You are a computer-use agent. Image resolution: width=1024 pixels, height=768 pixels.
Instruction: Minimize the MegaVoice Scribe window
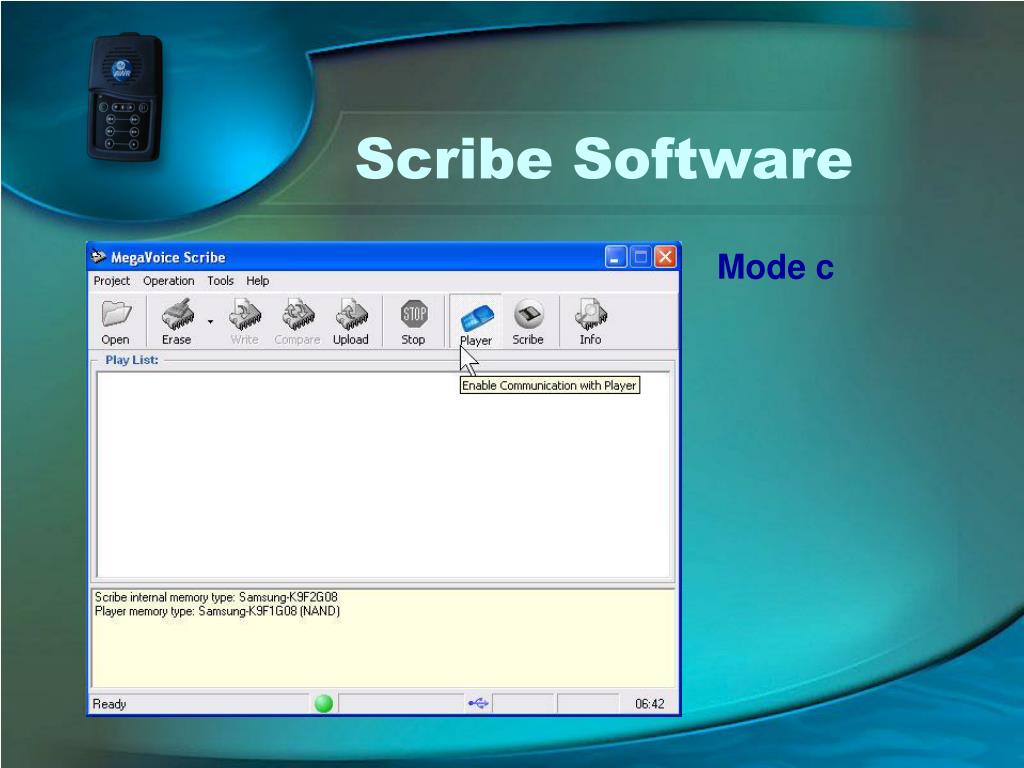pyautogui.click(x=615, y=257)
